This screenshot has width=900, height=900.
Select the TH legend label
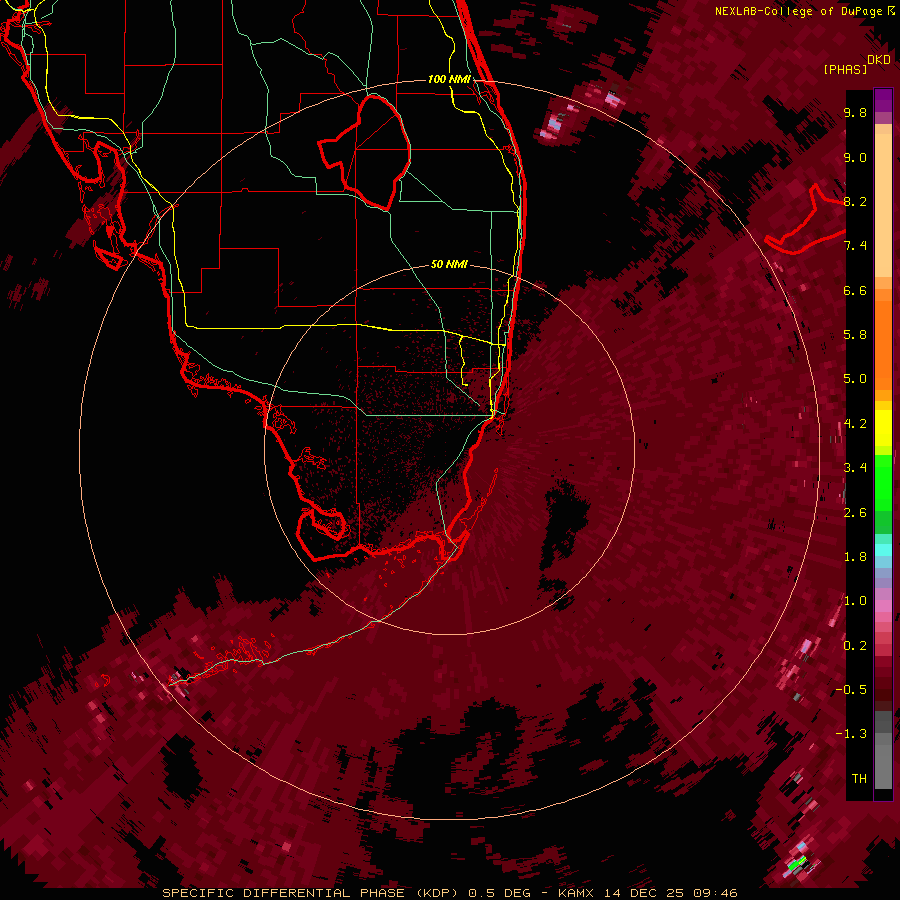click(859, 779)
